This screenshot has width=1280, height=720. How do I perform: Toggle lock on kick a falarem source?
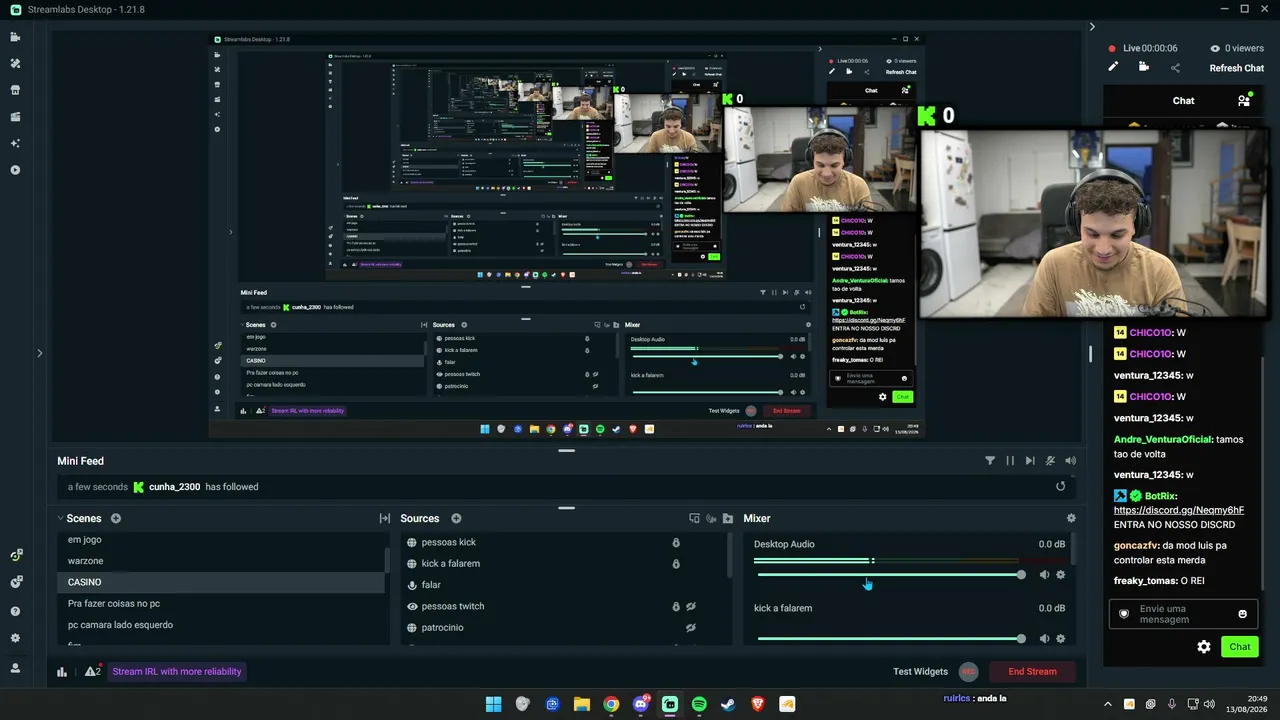[x=676, y=564]
